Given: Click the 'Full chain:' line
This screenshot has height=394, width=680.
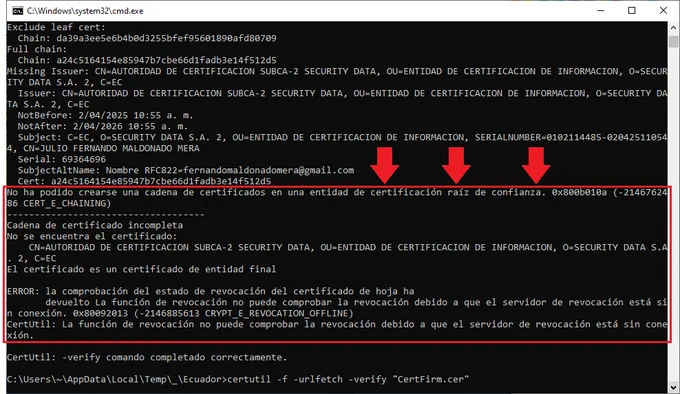Looking at the screenshot, I should click(37, 49).
